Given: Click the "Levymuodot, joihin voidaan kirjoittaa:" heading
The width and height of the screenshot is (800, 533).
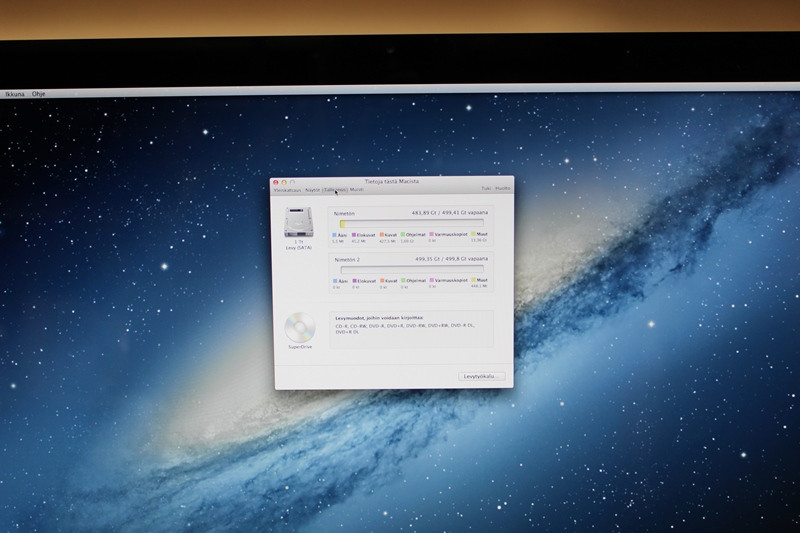Looking at the screenshot, I should coord(380,318).
